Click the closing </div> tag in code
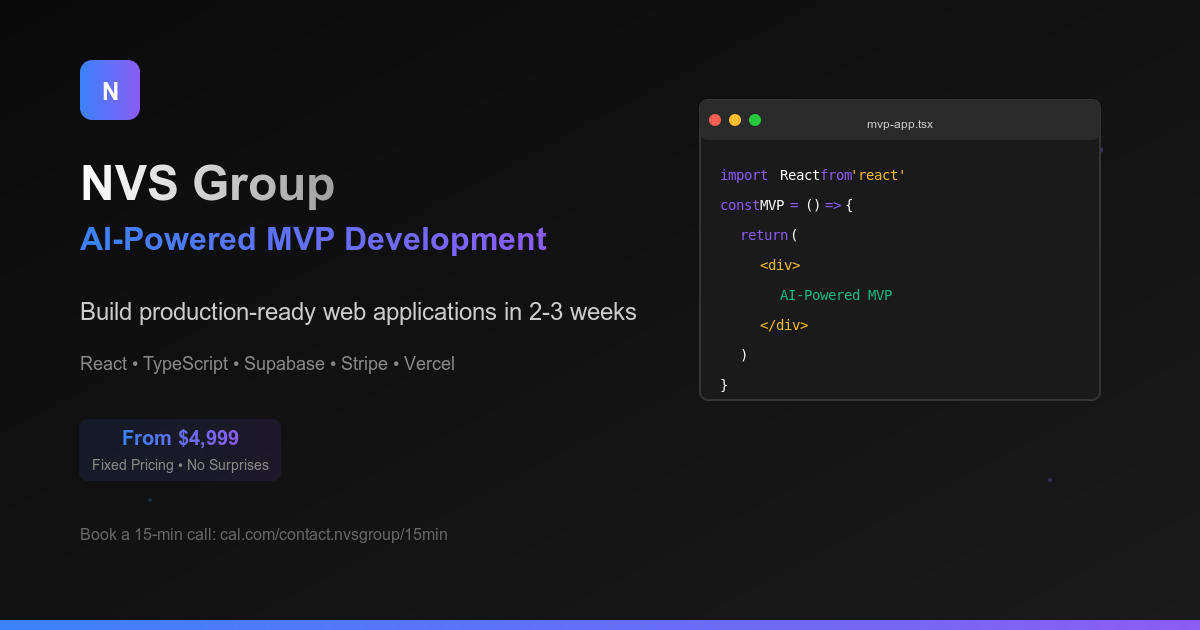This screenshot has width=1200, height=630. click(784, 325)
